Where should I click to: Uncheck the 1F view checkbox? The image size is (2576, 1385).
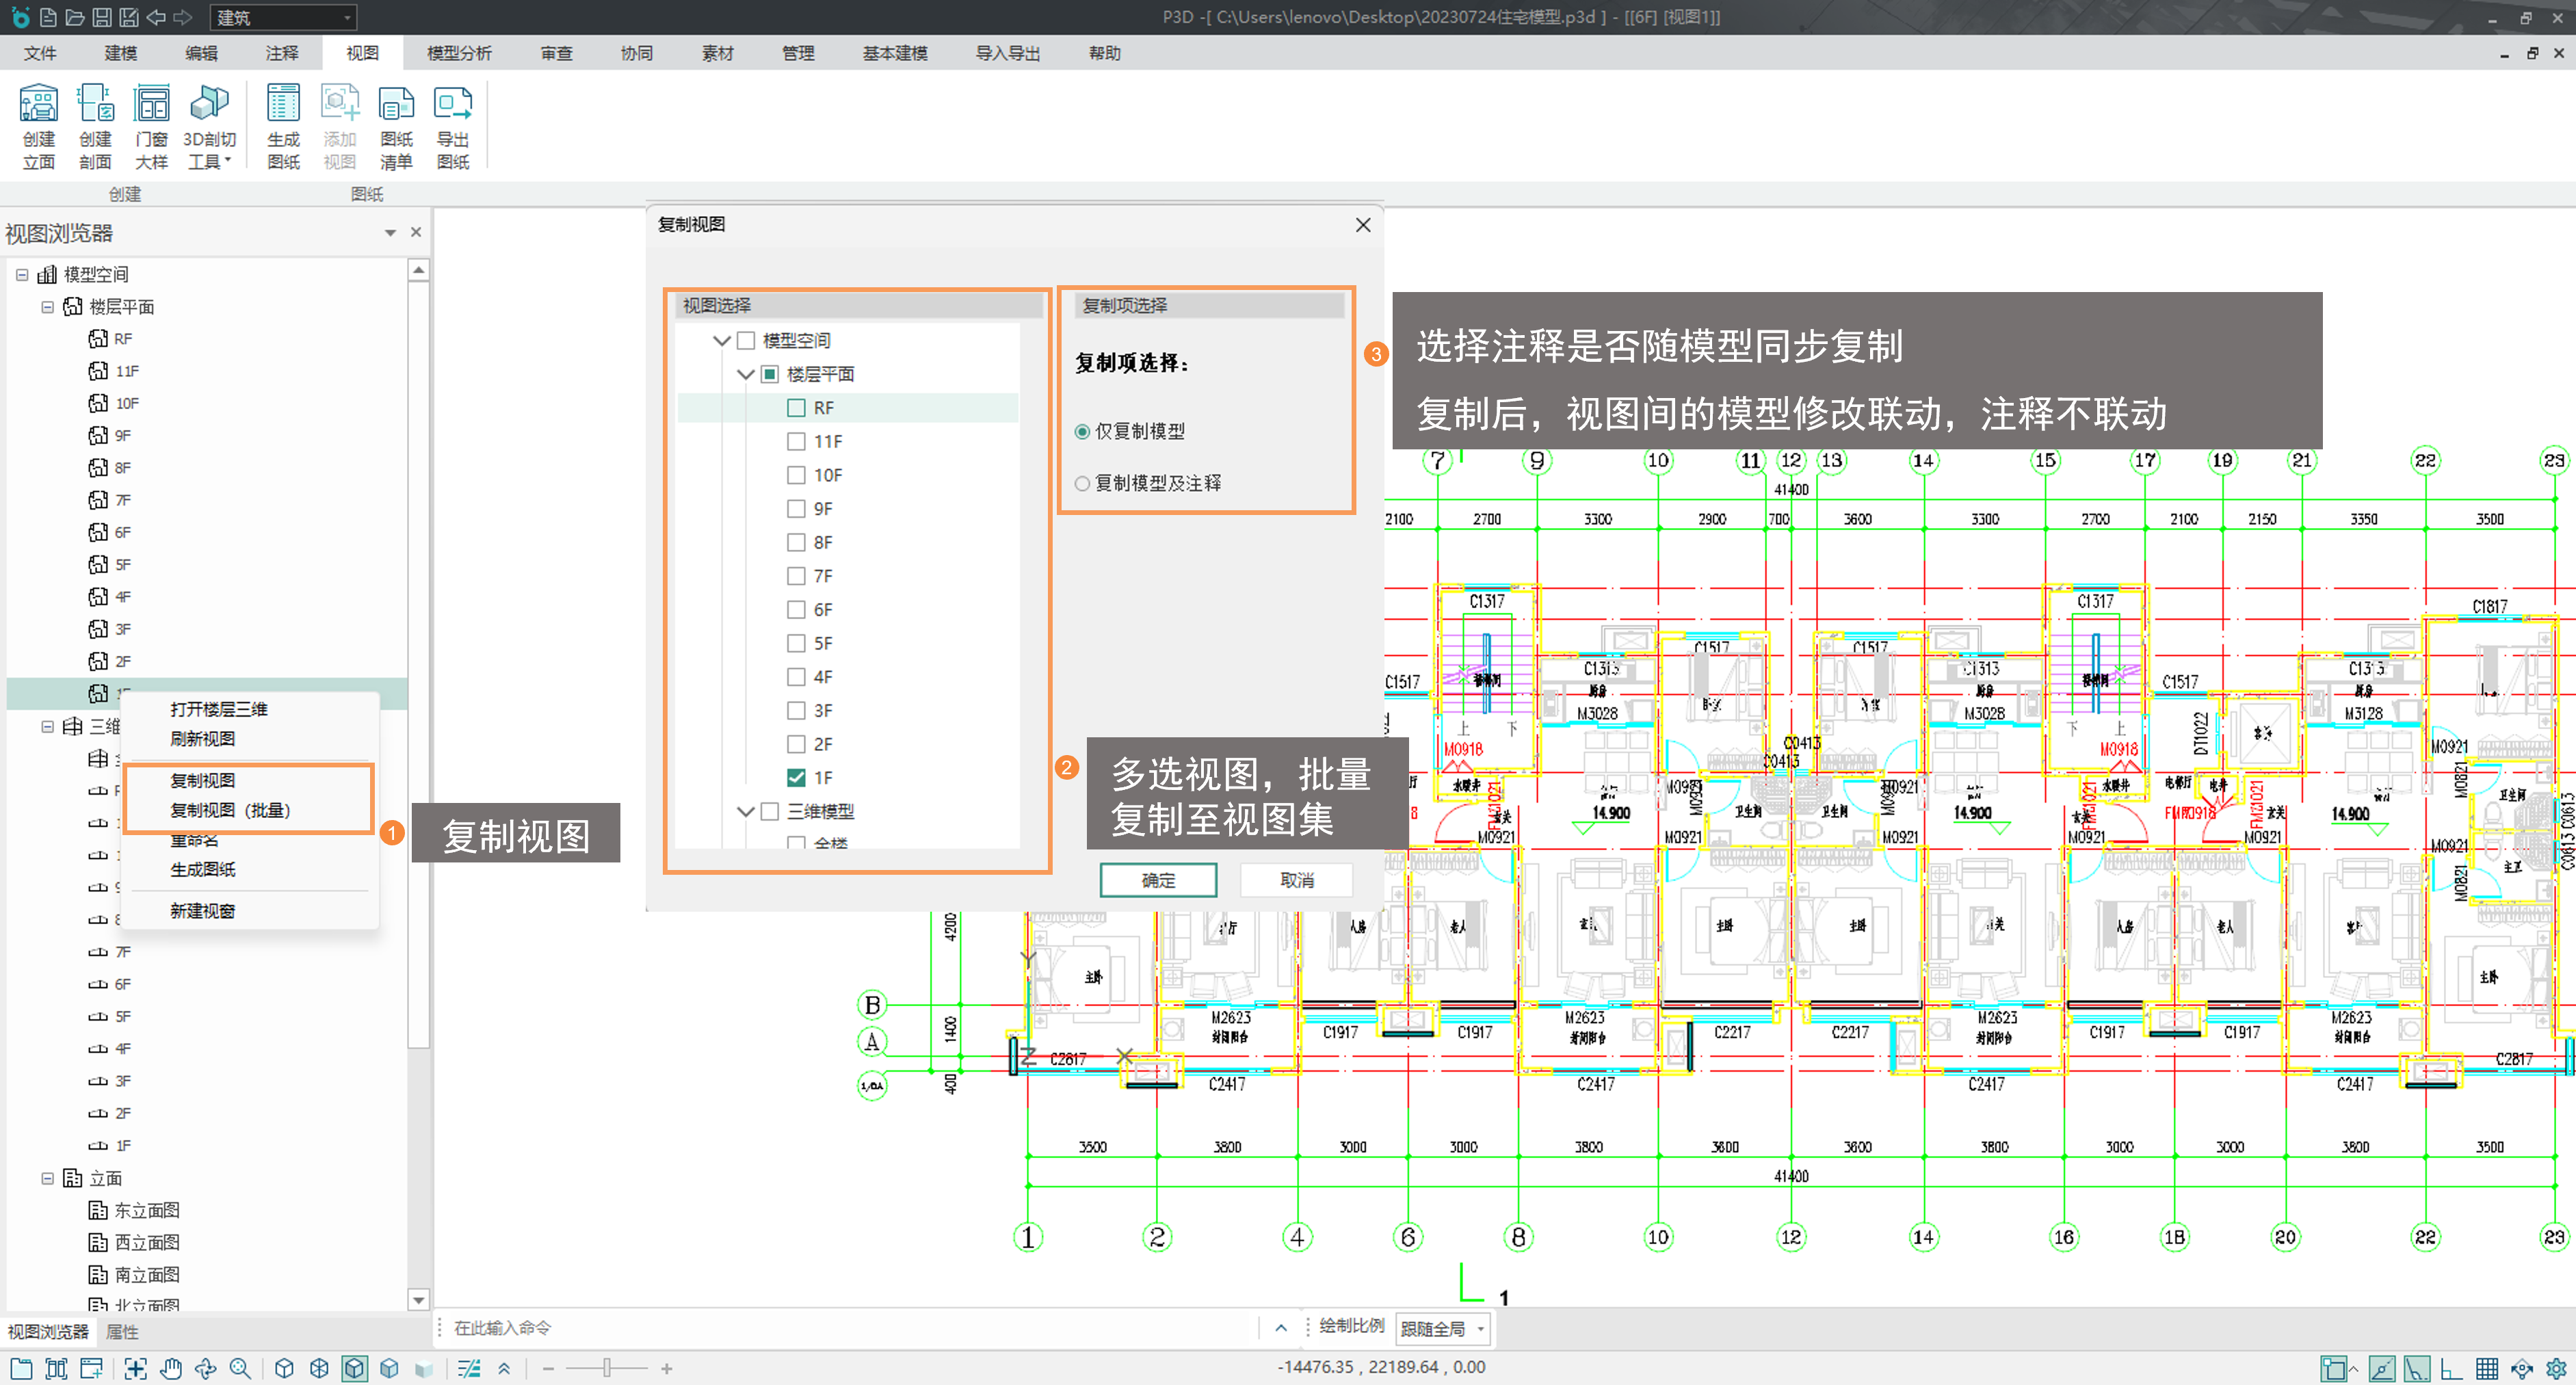[x=796, y=777]
